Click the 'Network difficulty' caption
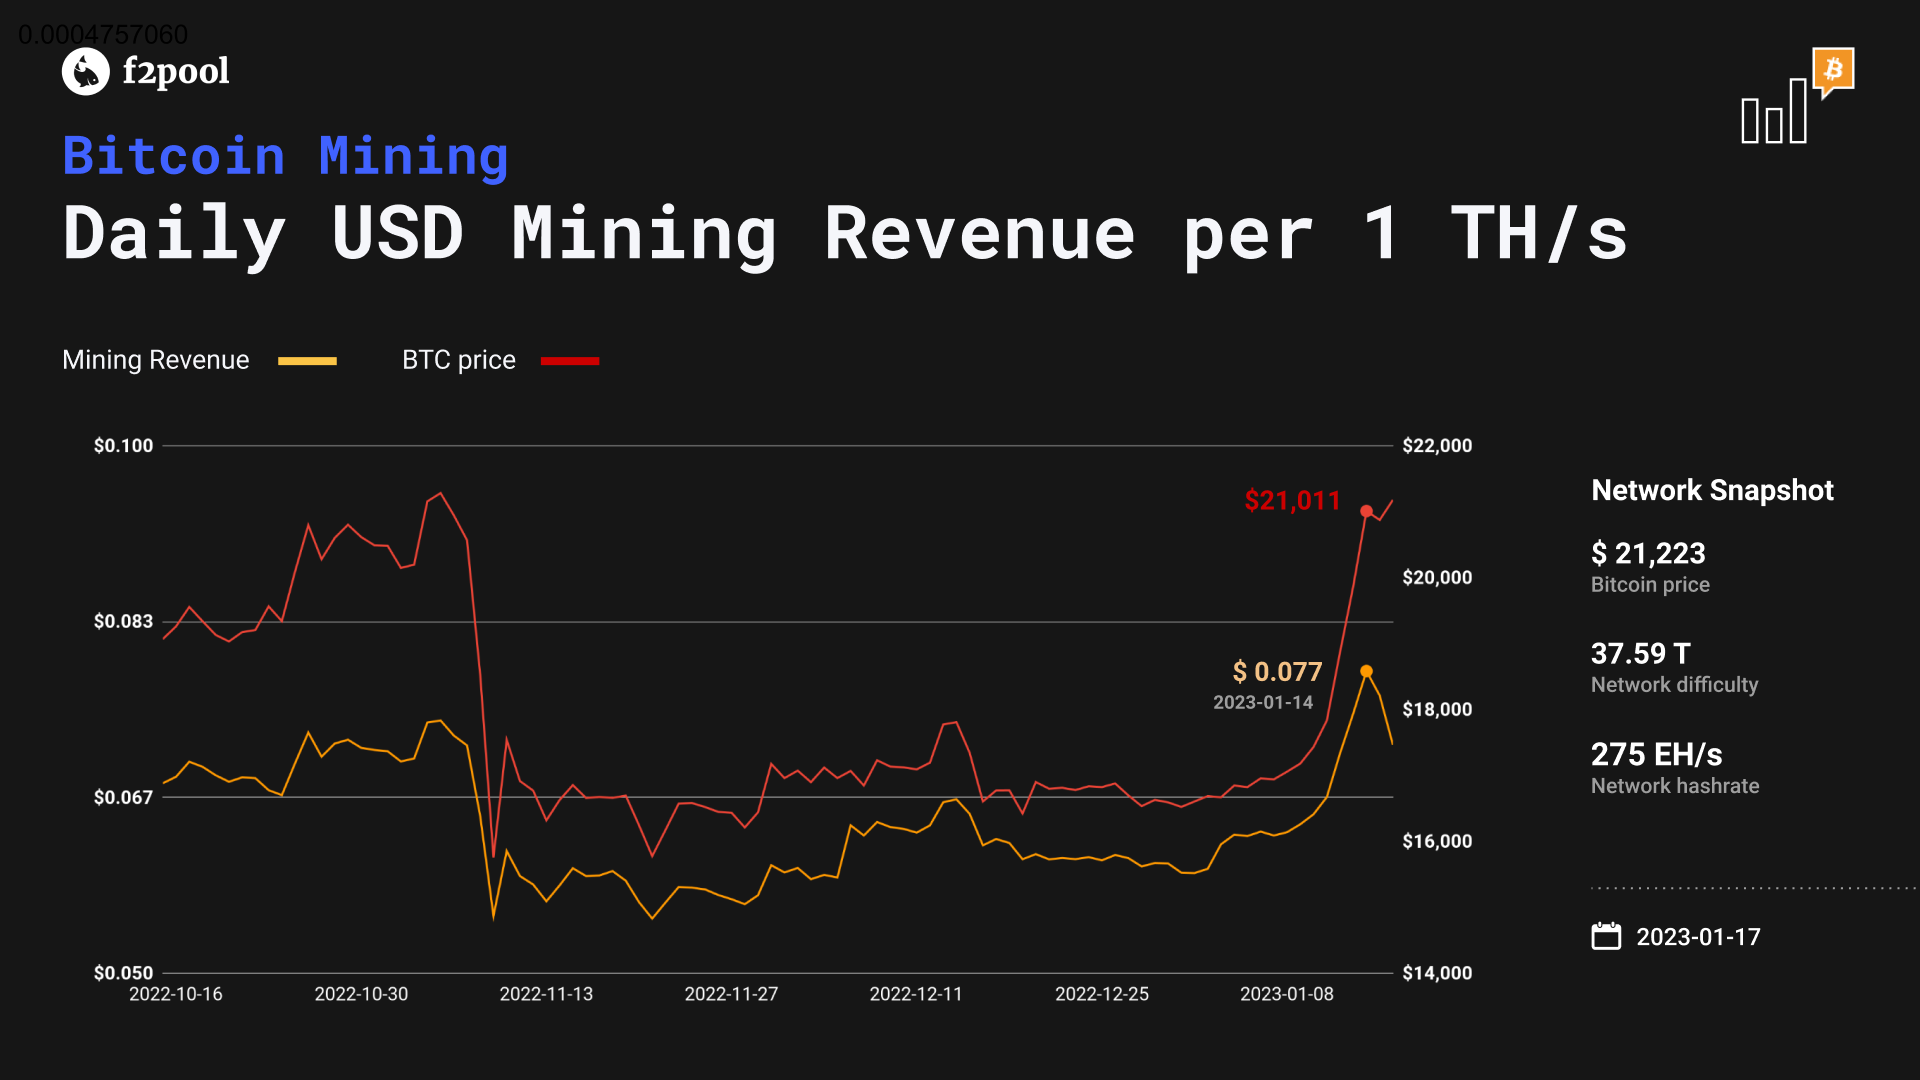Screen dimensions: 1920x1080 click(1674, 685)
